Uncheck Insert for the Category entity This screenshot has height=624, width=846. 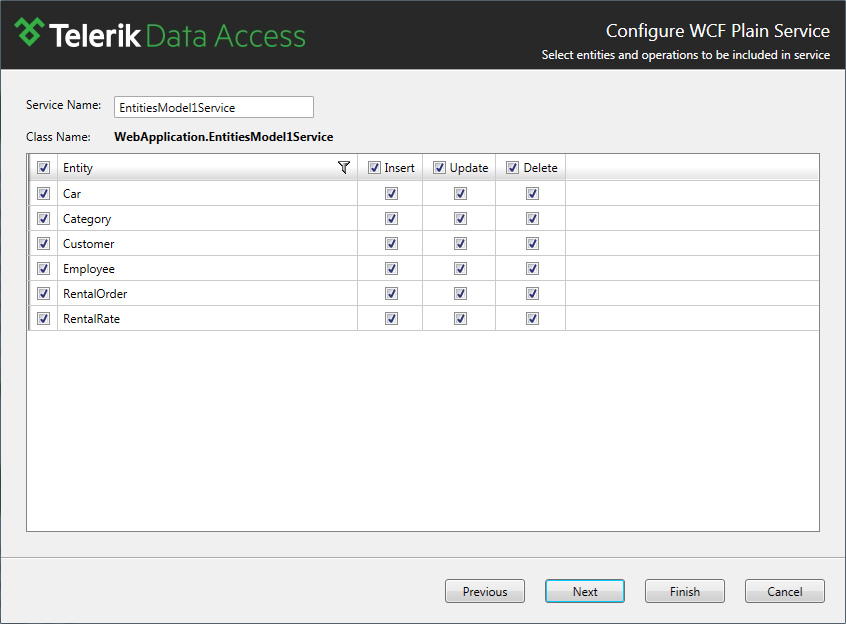pos(392,218)
